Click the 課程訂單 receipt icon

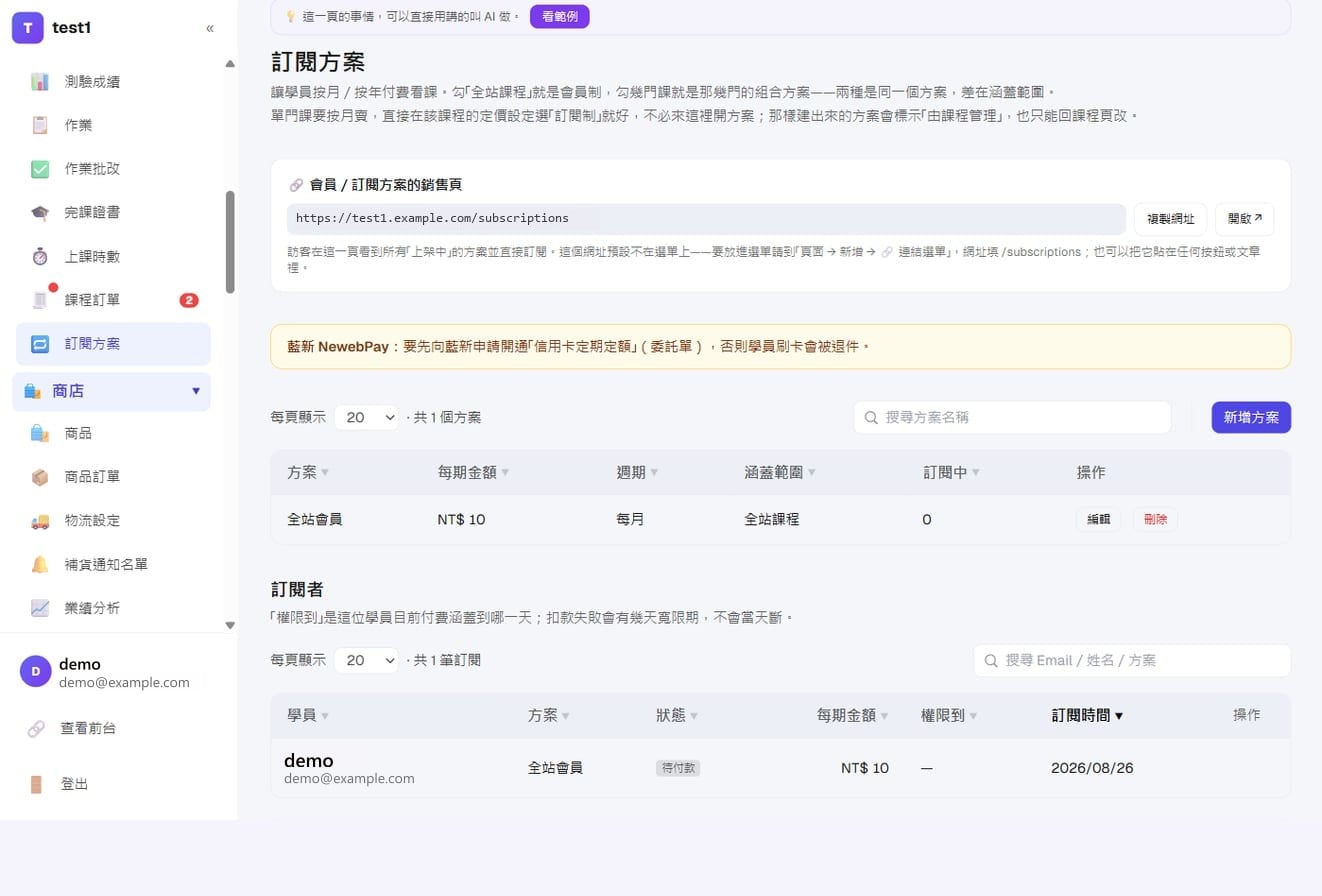(x=40, y=300)
